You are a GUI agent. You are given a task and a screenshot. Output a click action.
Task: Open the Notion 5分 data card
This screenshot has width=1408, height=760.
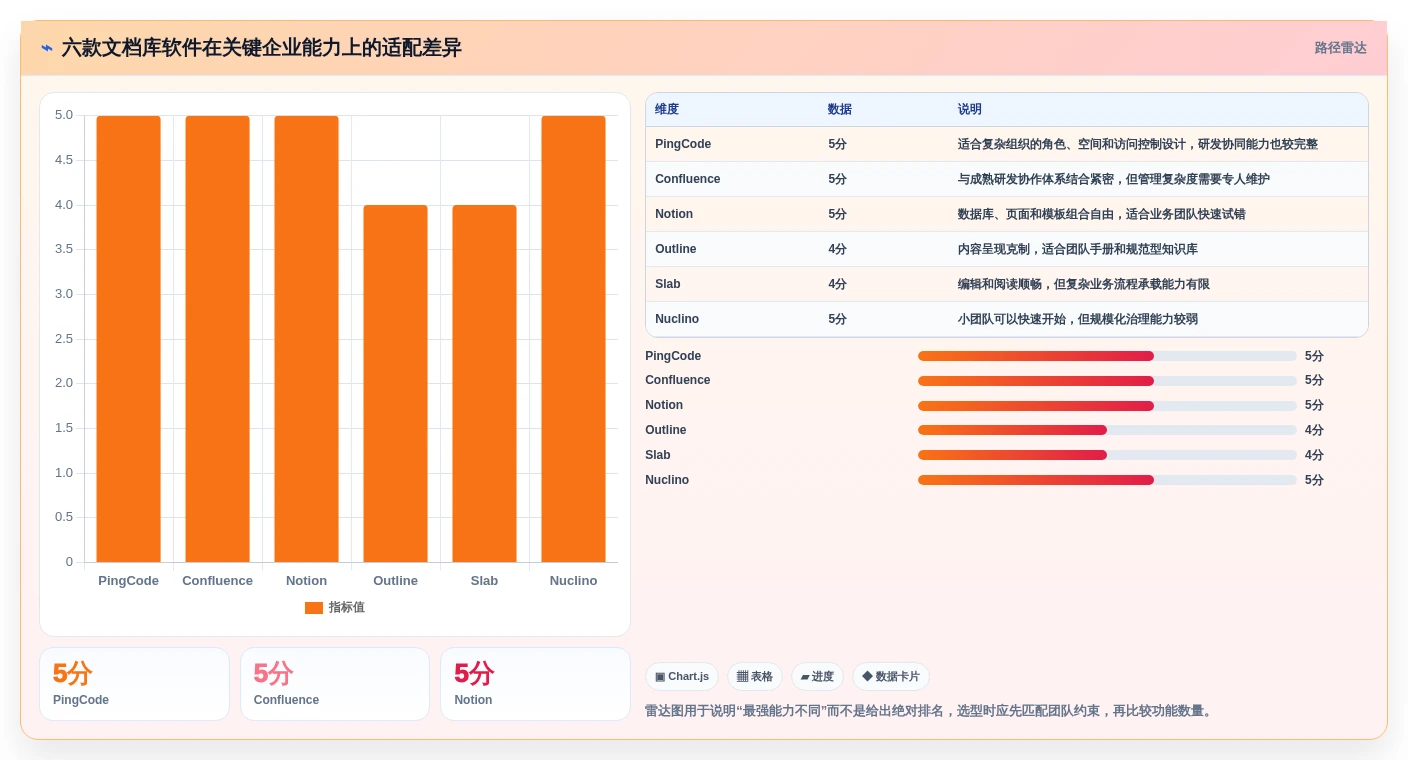pos(535,684)
